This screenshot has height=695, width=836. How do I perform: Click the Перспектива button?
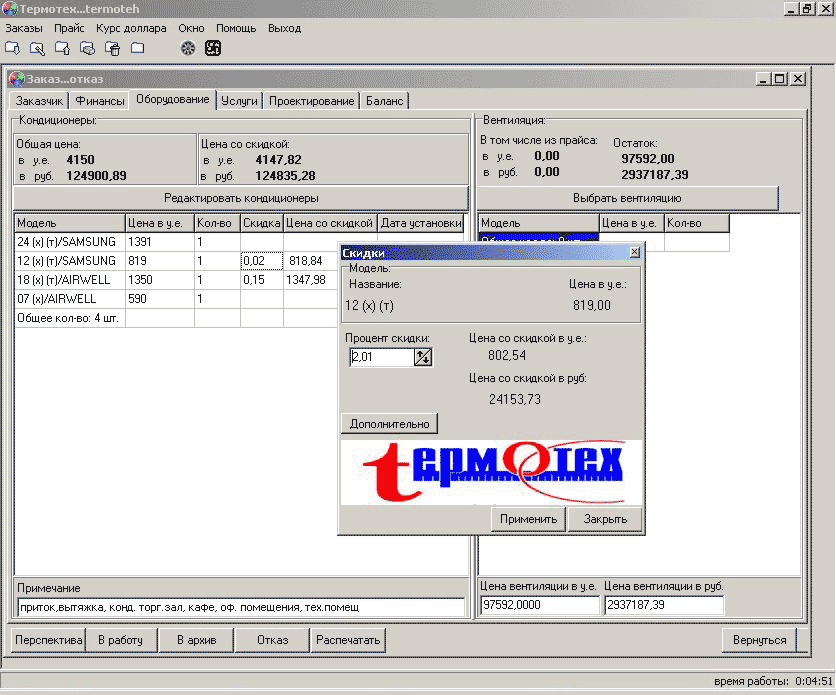[49, 640]
